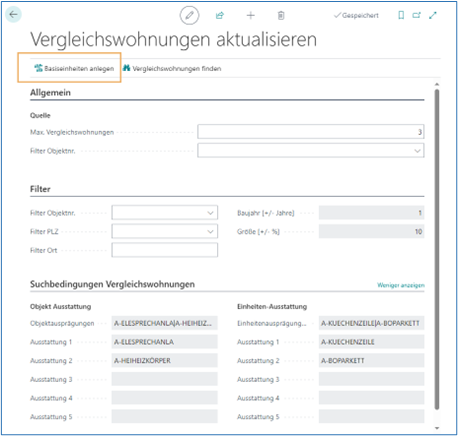Click empty Objekt Ausstattung 3 field
The height and width of the screenshot is (436, 458).
click(165, 379)
